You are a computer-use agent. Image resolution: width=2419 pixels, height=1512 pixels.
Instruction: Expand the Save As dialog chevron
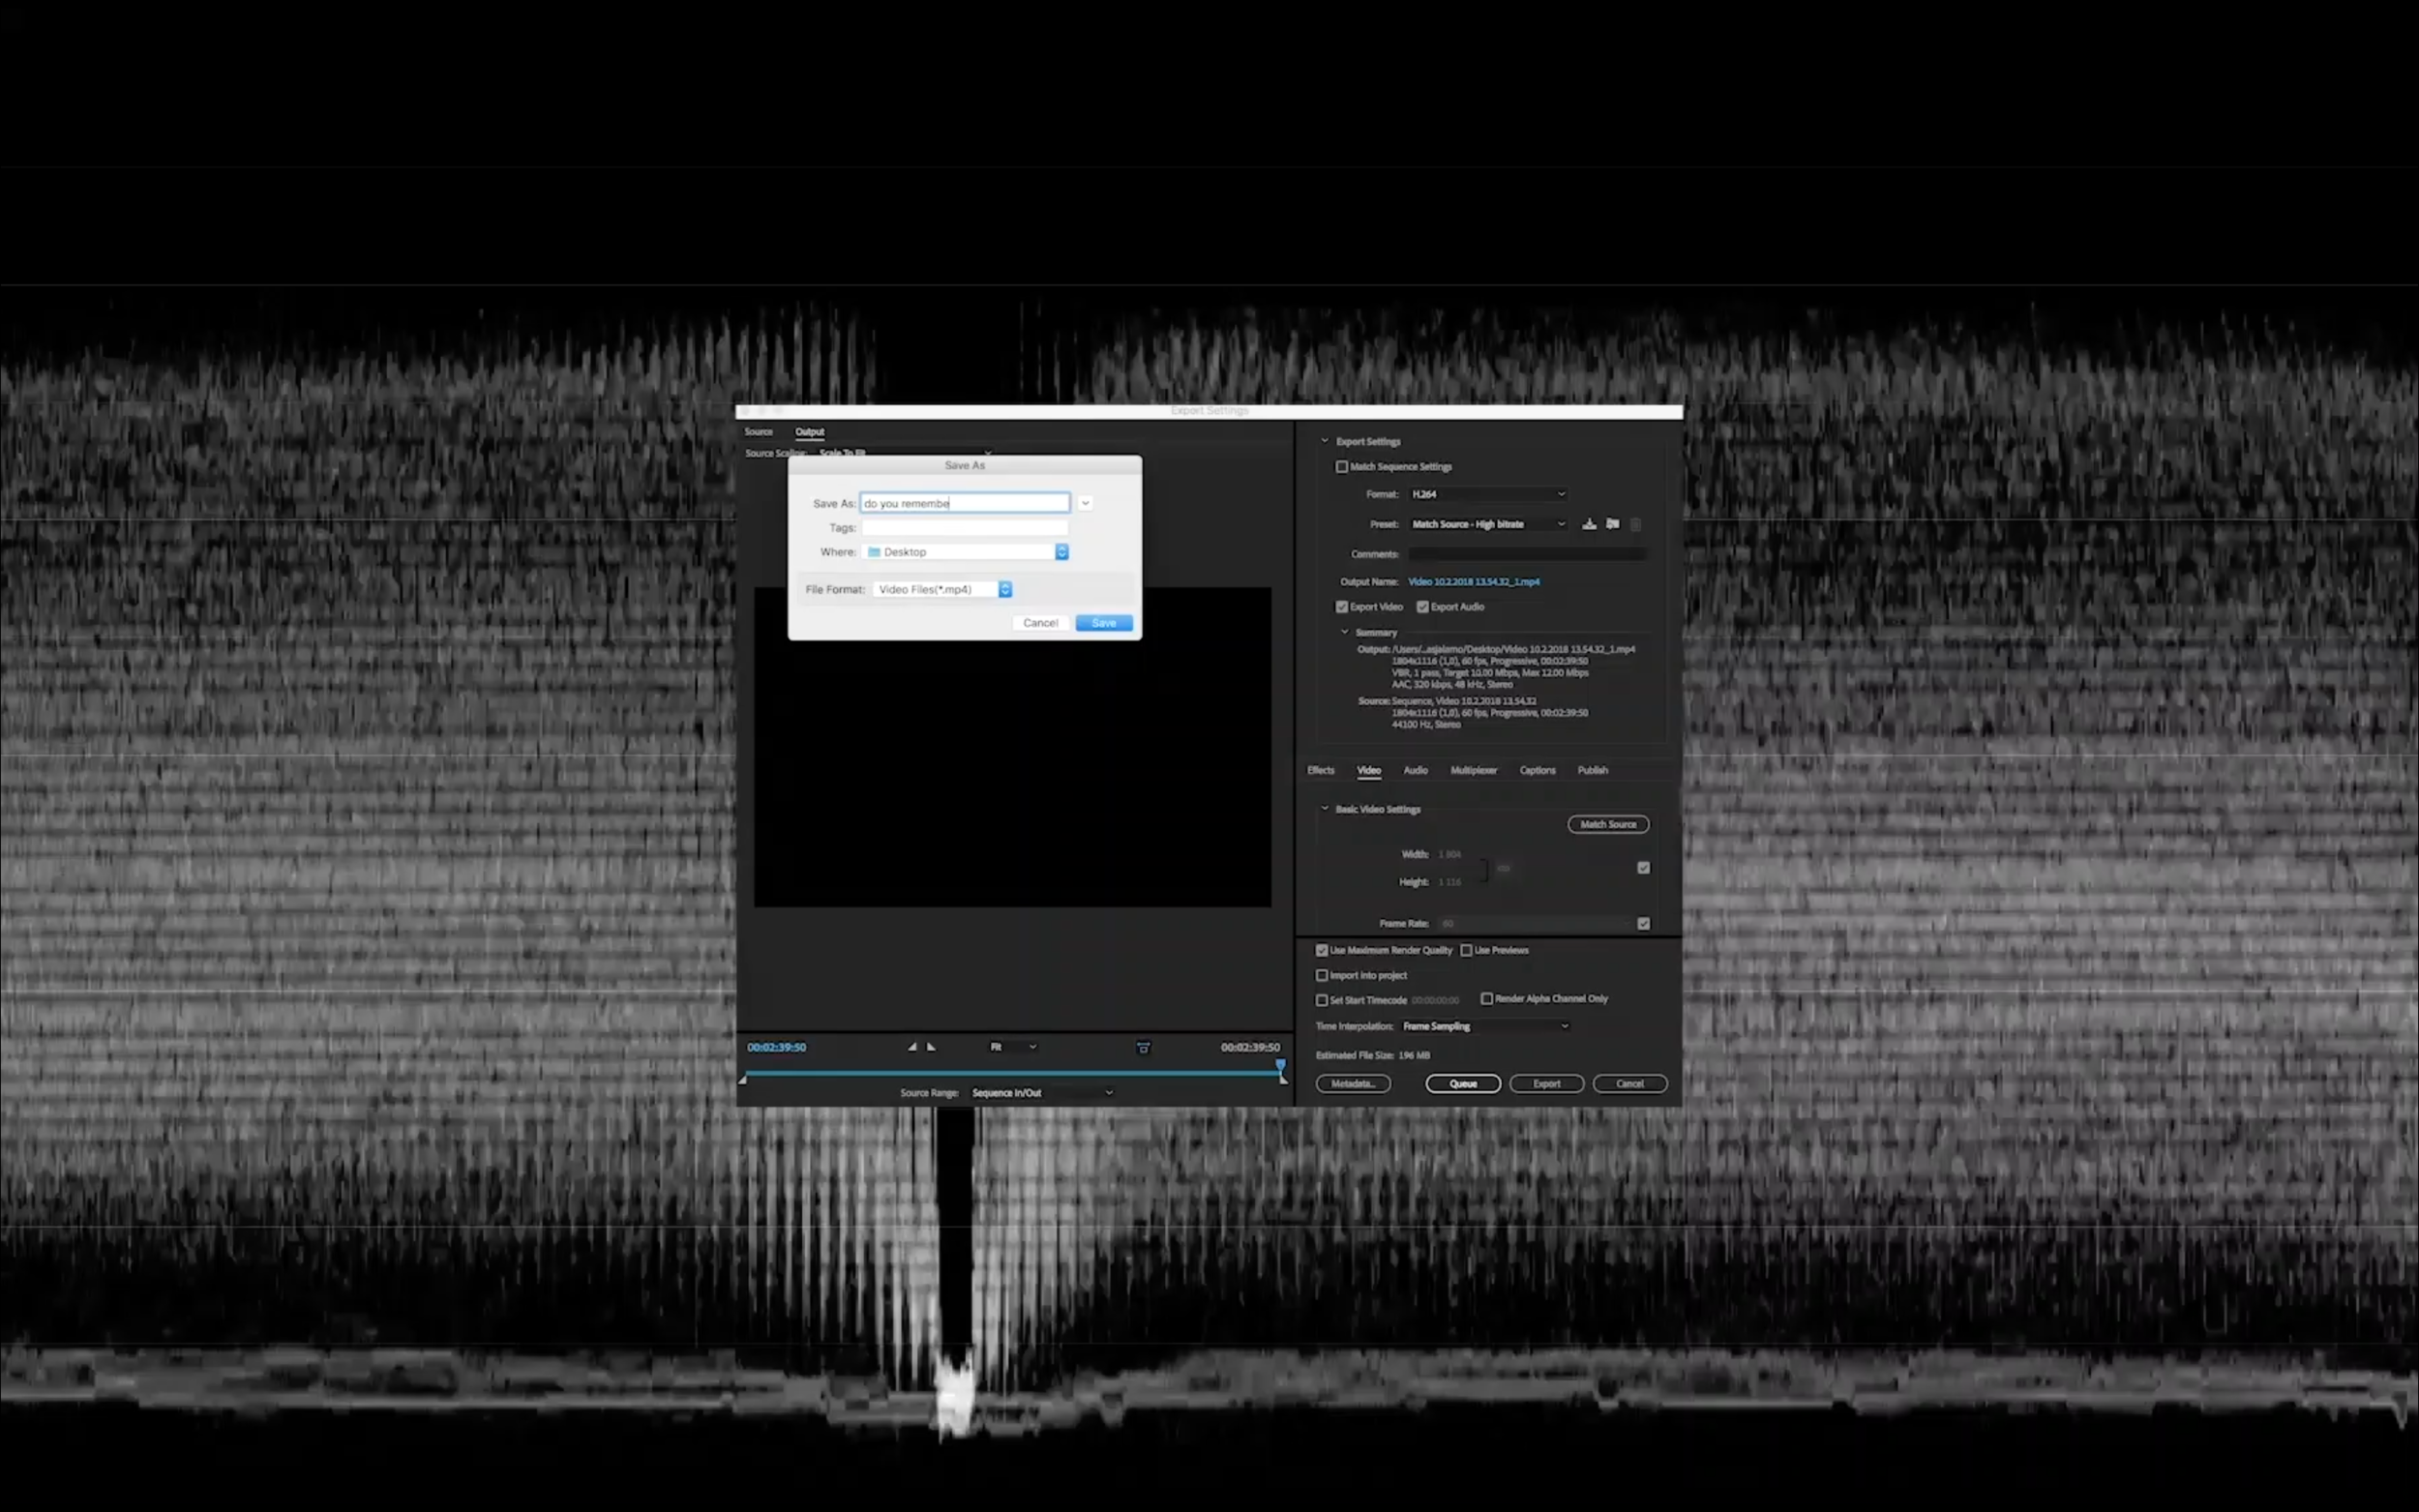coord(1085,503)
